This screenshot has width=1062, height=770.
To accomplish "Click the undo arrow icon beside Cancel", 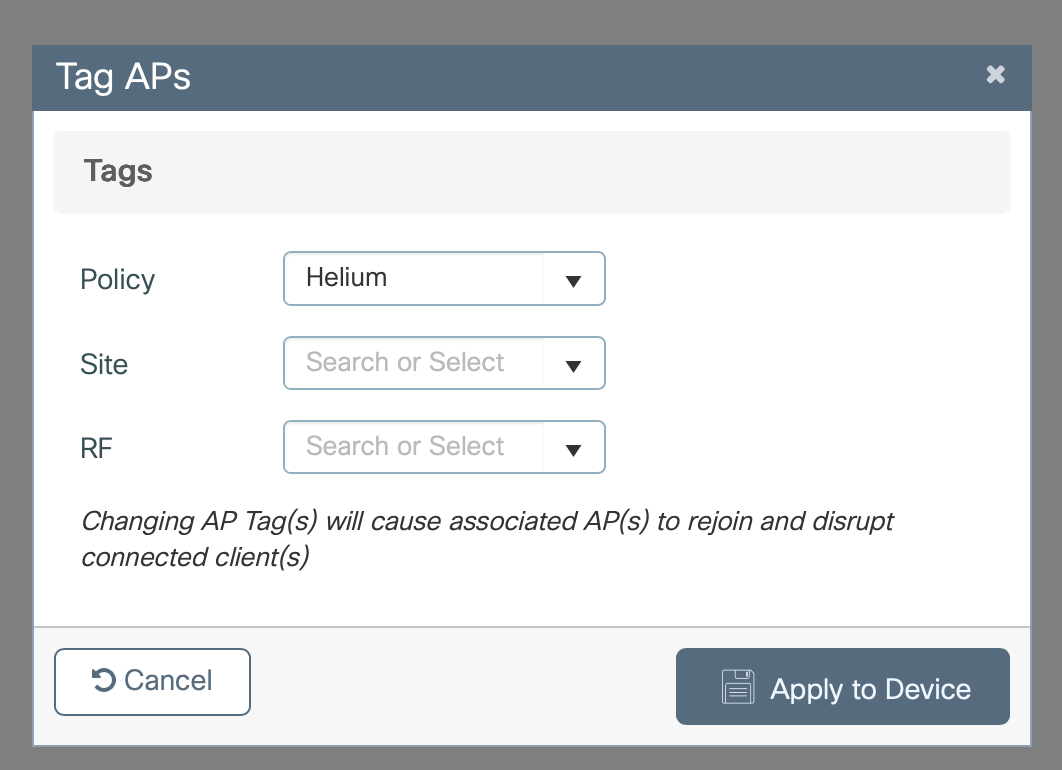I will click(103, 681).
